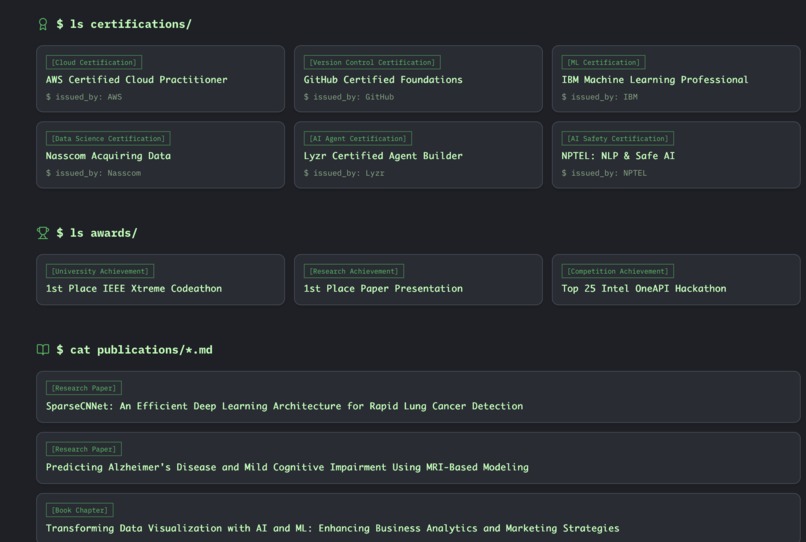Open the 1st Place Paper Presentation card
Viewport: 806px width, 542px height.
click(418, 280)
